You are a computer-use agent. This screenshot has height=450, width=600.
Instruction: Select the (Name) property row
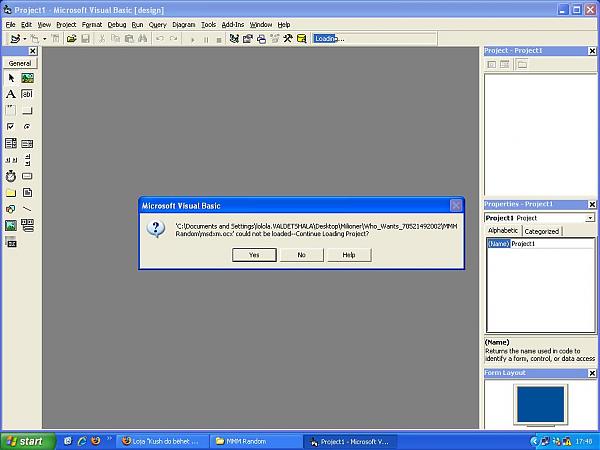(541, 244)
